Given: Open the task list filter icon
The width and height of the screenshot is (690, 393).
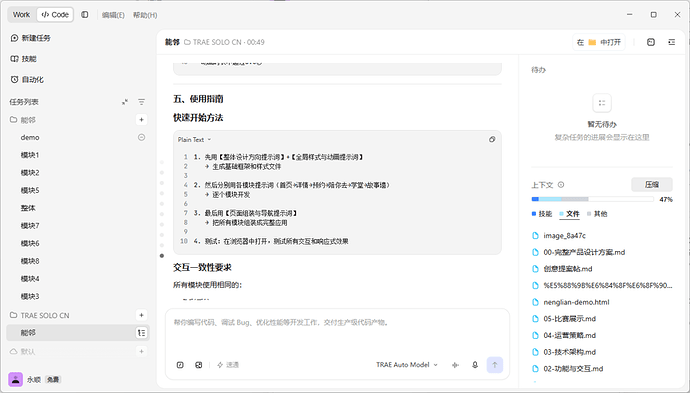Looking at the screenshot, I should (x=141, y=102).
